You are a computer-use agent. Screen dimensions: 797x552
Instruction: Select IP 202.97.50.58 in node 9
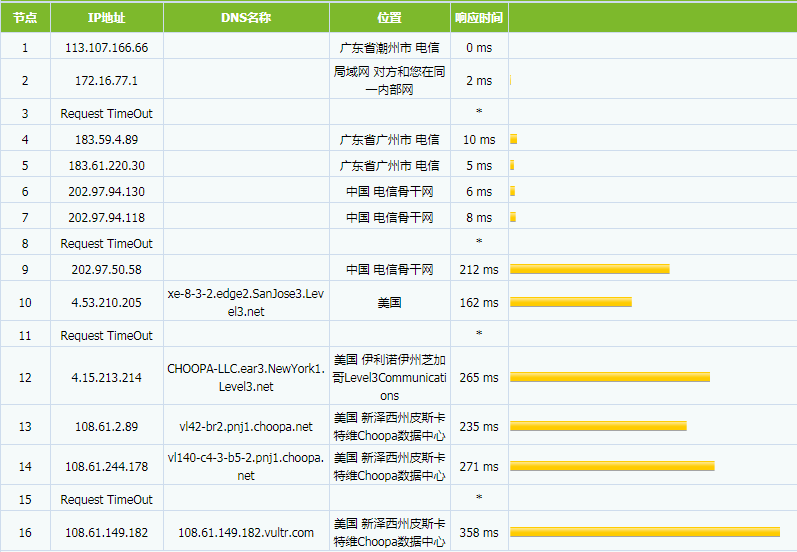106,269
